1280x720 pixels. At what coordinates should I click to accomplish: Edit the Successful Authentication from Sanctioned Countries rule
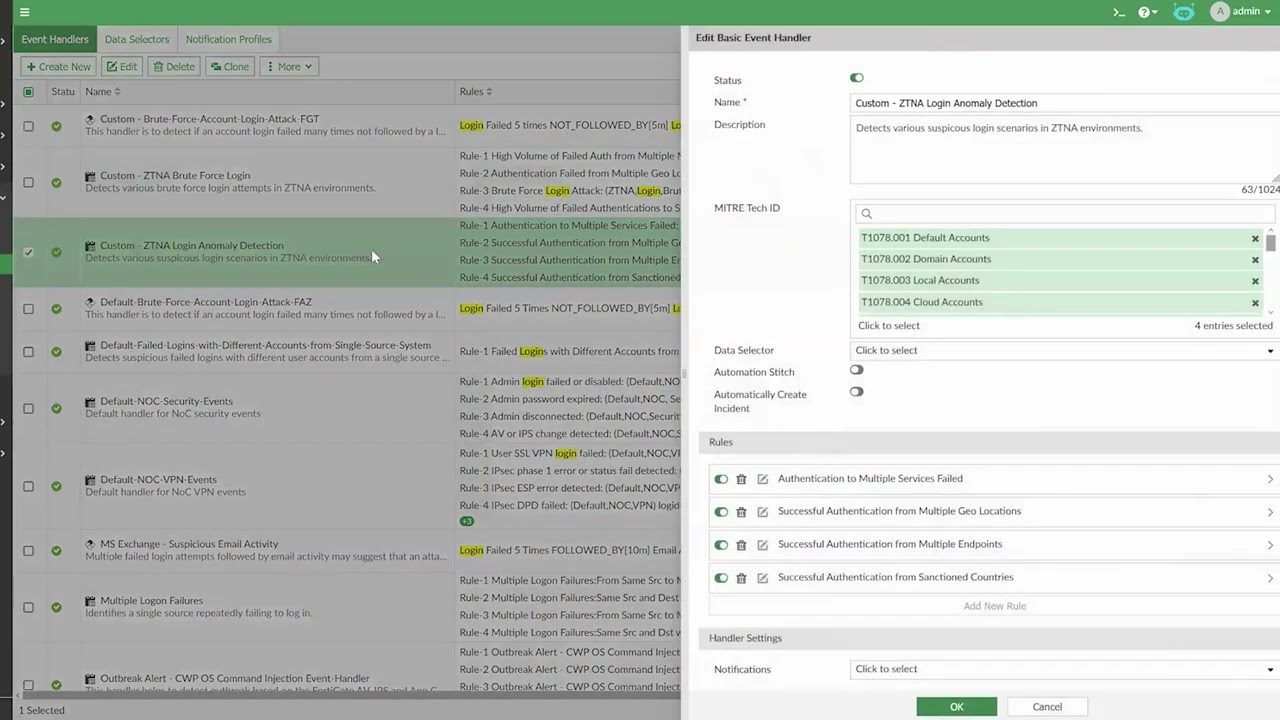pos(763,578)
